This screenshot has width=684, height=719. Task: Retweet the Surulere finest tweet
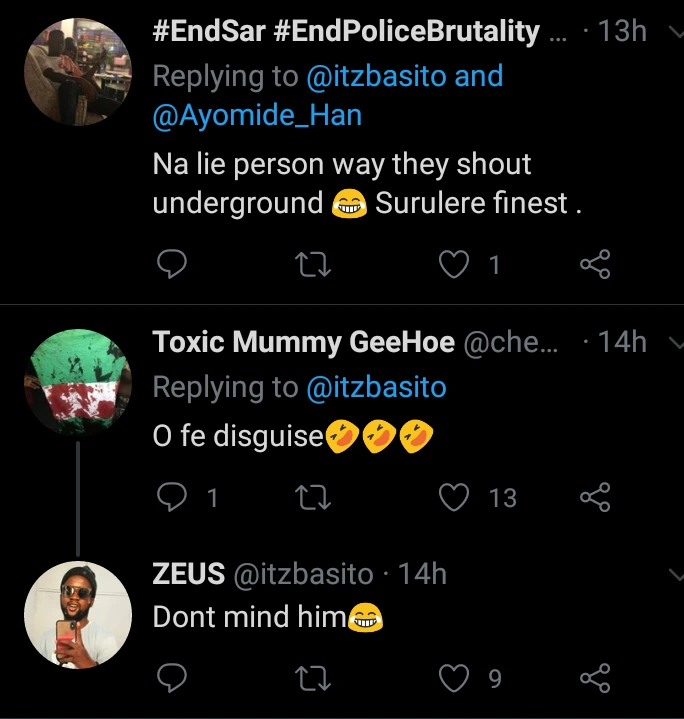pos(314,264)
